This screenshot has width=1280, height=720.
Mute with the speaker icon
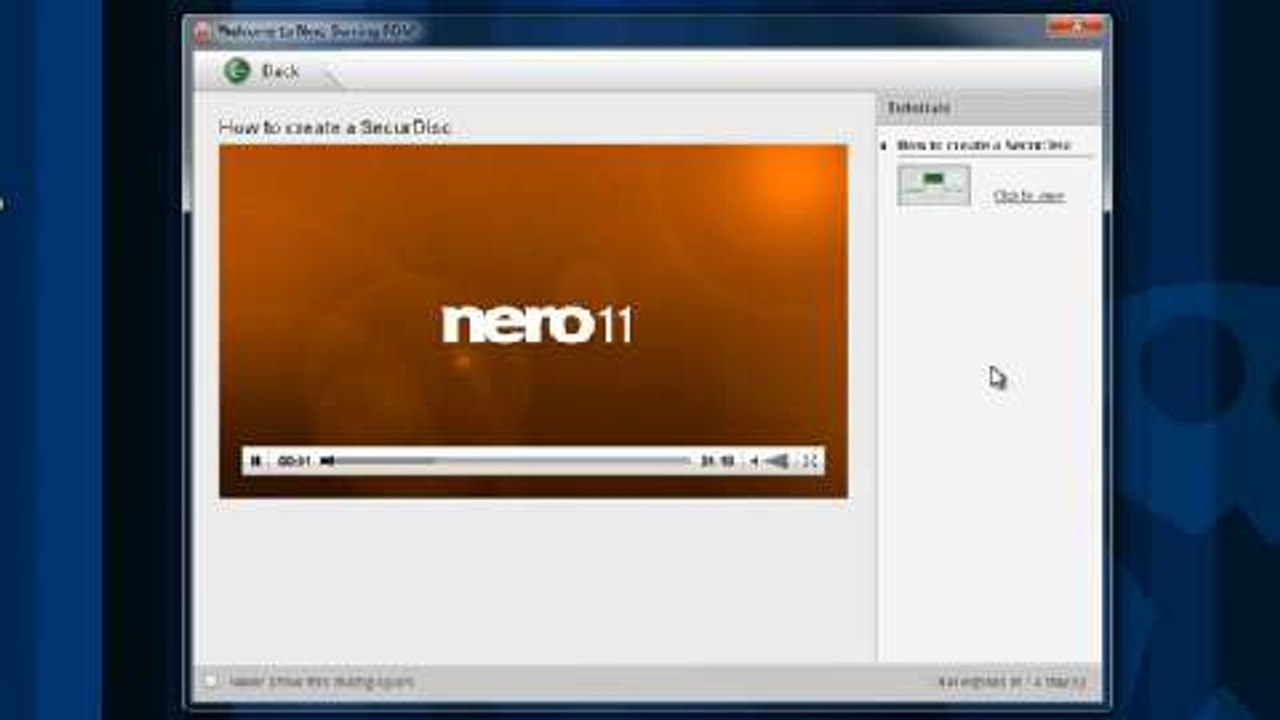click(x=754, y=461)
